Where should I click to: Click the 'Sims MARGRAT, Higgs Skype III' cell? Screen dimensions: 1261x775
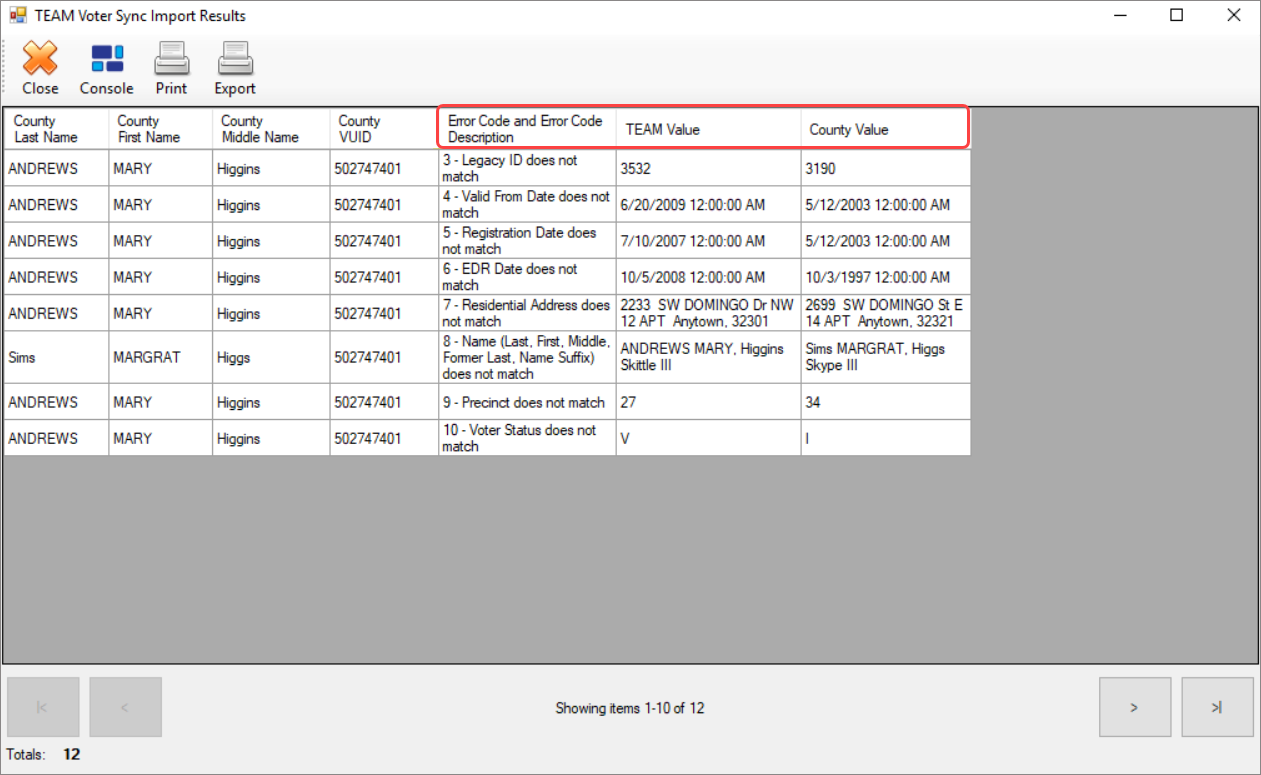click(885, 357)
